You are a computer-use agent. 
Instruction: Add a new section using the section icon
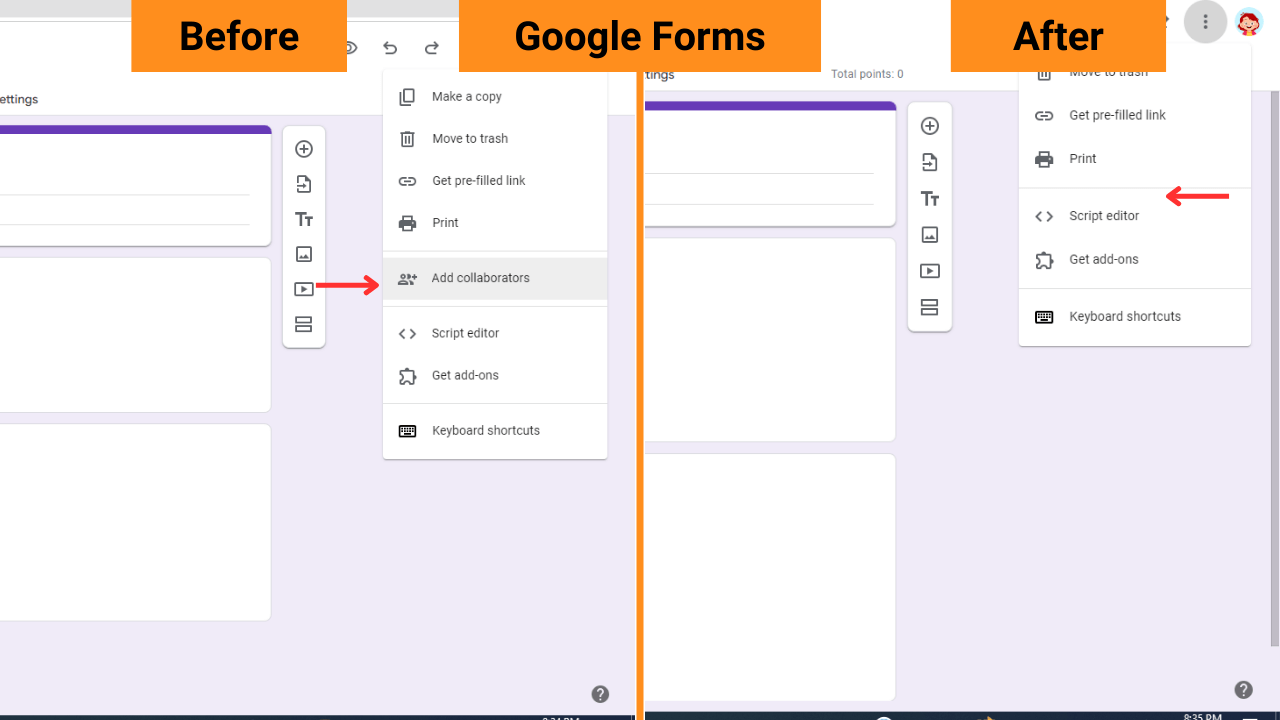(303, 324)
